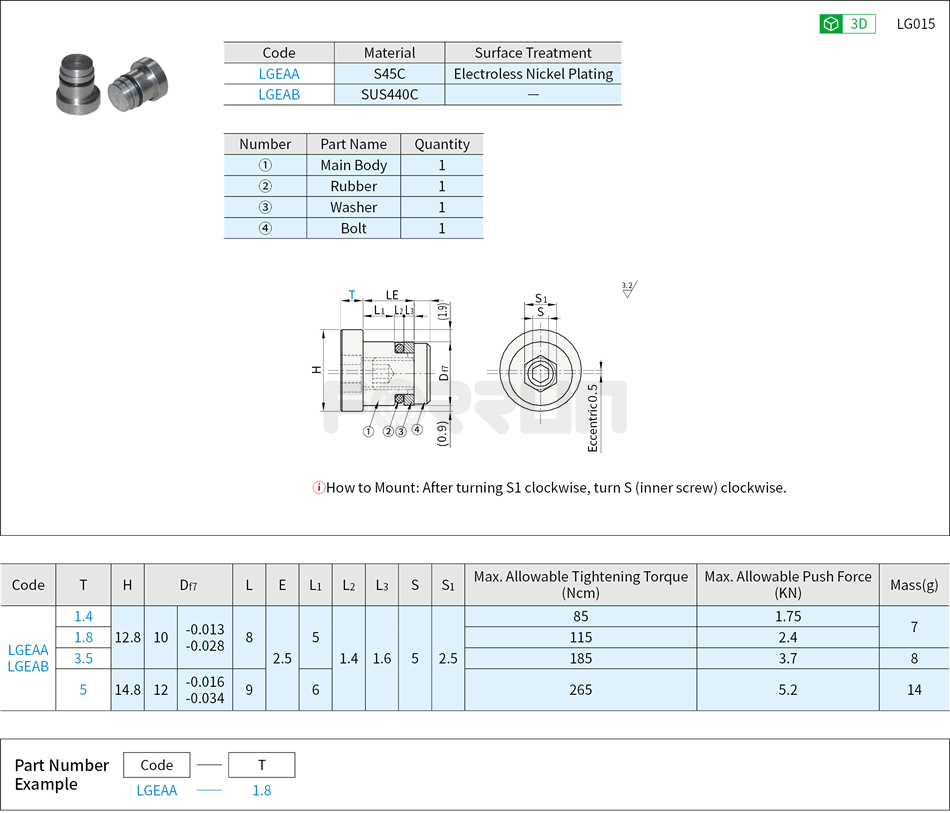Click torque value 115 in spec table
Viewport: 950px width, 813px height.
click(x=580, y=637)
